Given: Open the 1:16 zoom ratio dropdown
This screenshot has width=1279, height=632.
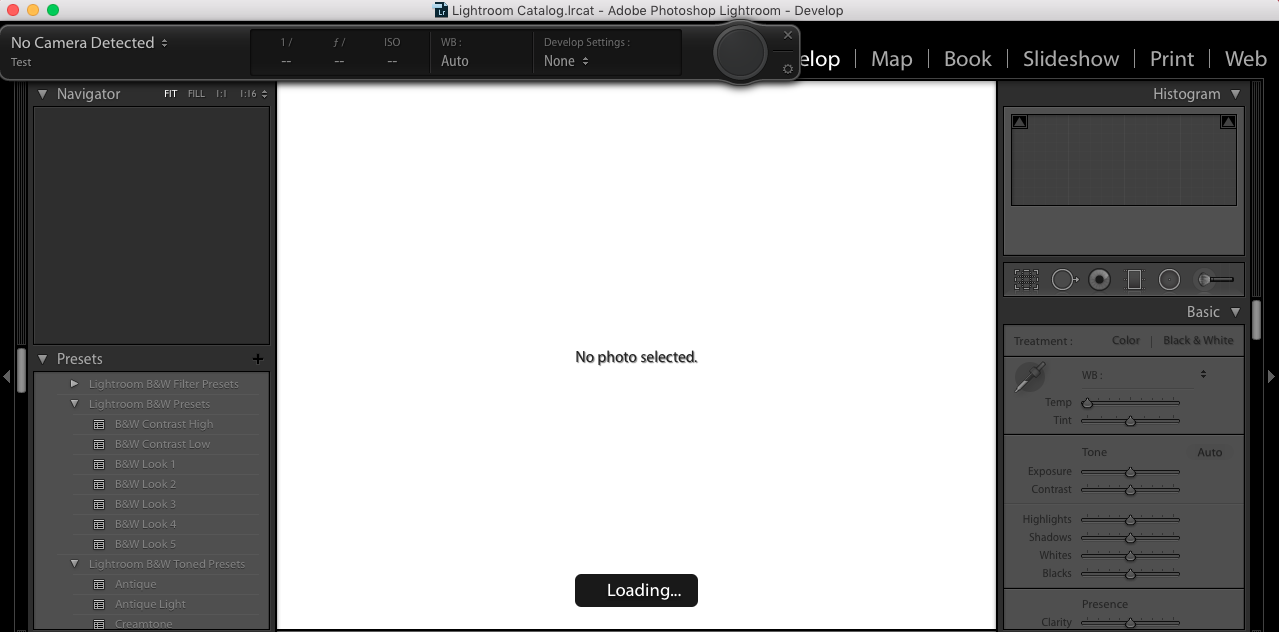Looking at the screenshot, I should coord(253,94).
